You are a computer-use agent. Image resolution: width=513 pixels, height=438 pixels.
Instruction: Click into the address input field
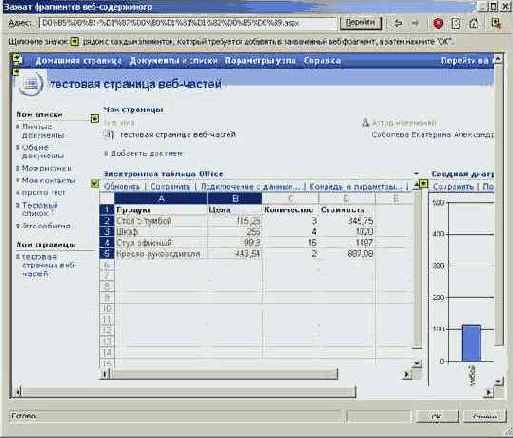pos(188,23)
